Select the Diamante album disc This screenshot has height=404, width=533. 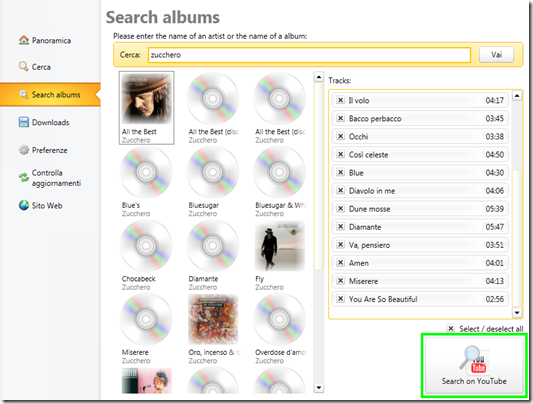pyautogui.click(x=213, y=246)
